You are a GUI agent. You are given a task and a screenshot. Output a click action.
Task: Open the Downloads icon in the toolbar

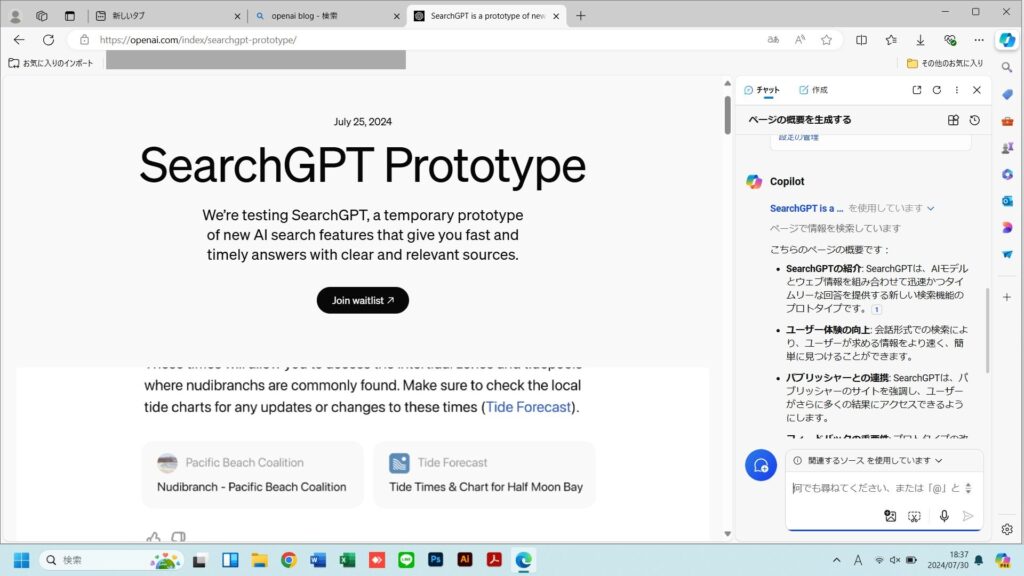pyautogui.click(x=920, y=40)
